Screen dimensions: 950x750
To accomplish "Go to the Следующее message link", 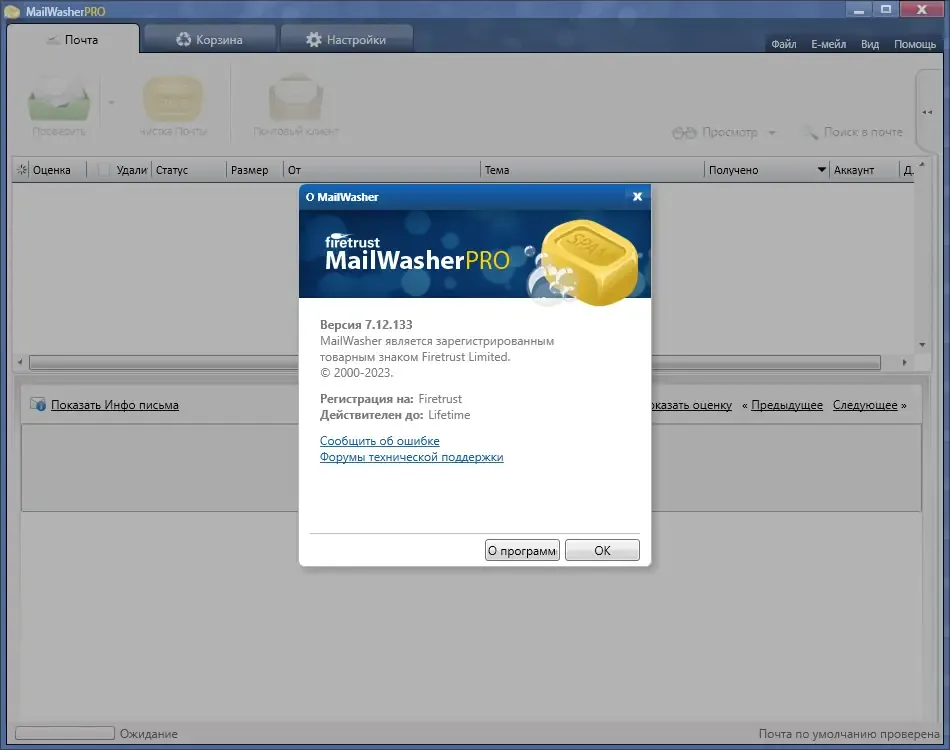I will 865,405.
